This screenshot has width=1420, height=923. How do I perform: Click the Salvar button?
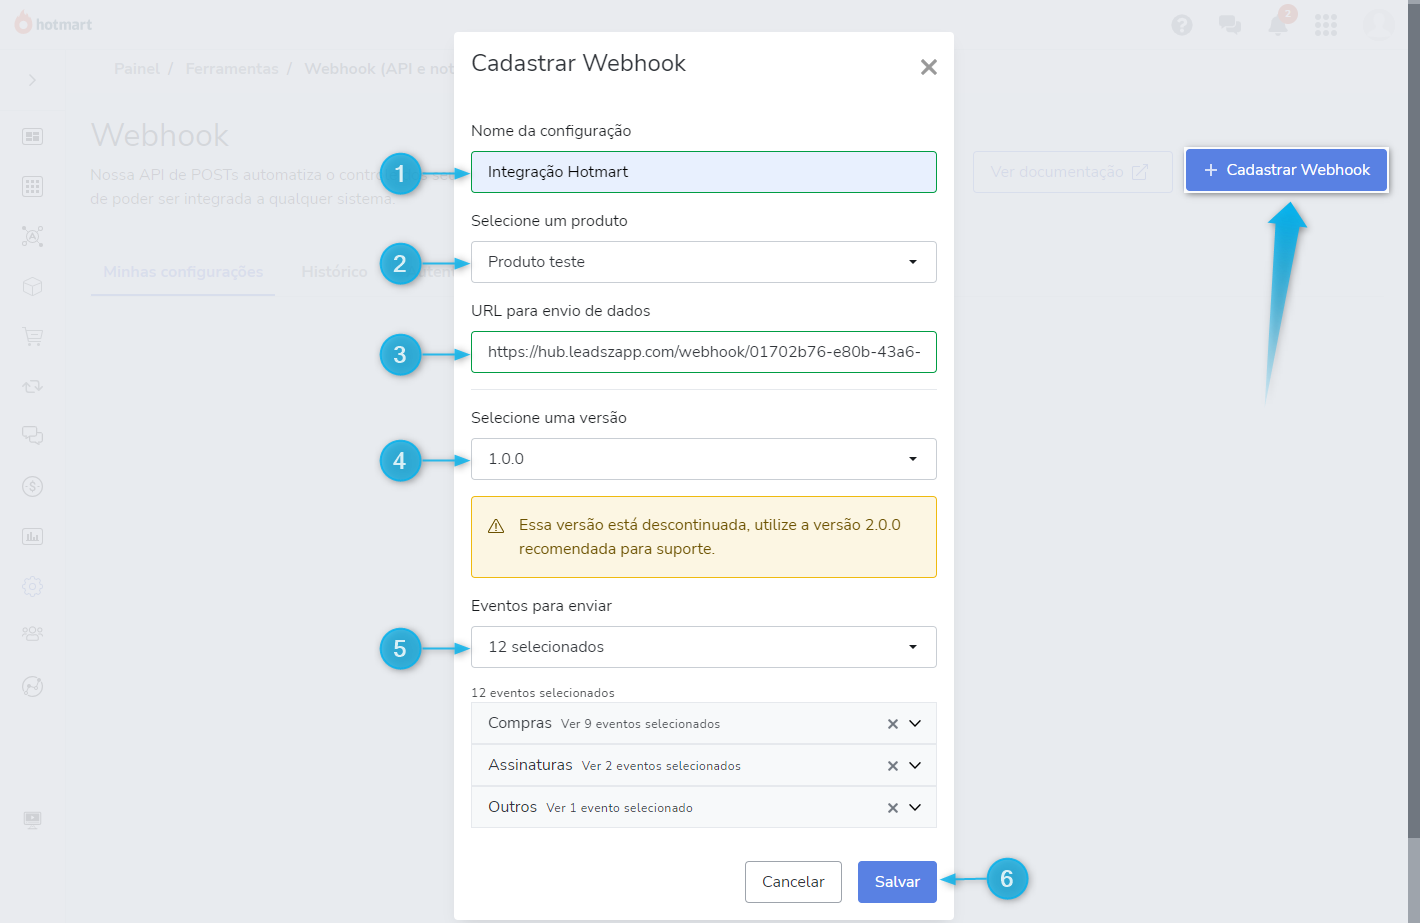[x=897, y=882]
